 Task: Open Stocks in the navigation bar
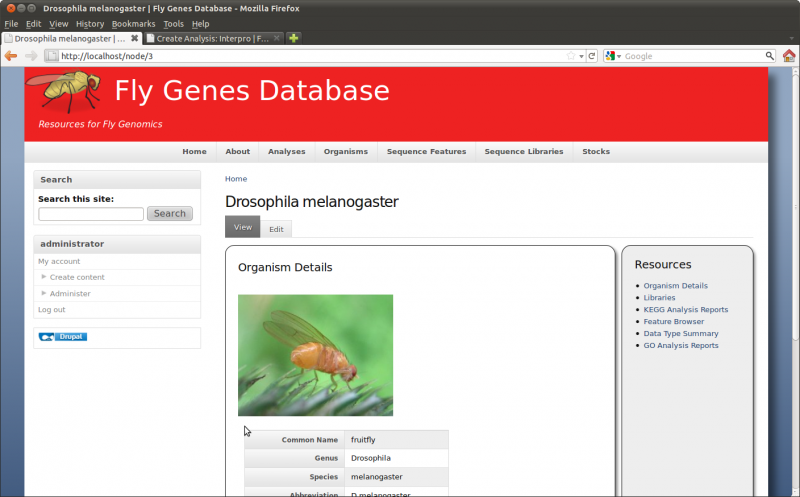click(596, 152)
